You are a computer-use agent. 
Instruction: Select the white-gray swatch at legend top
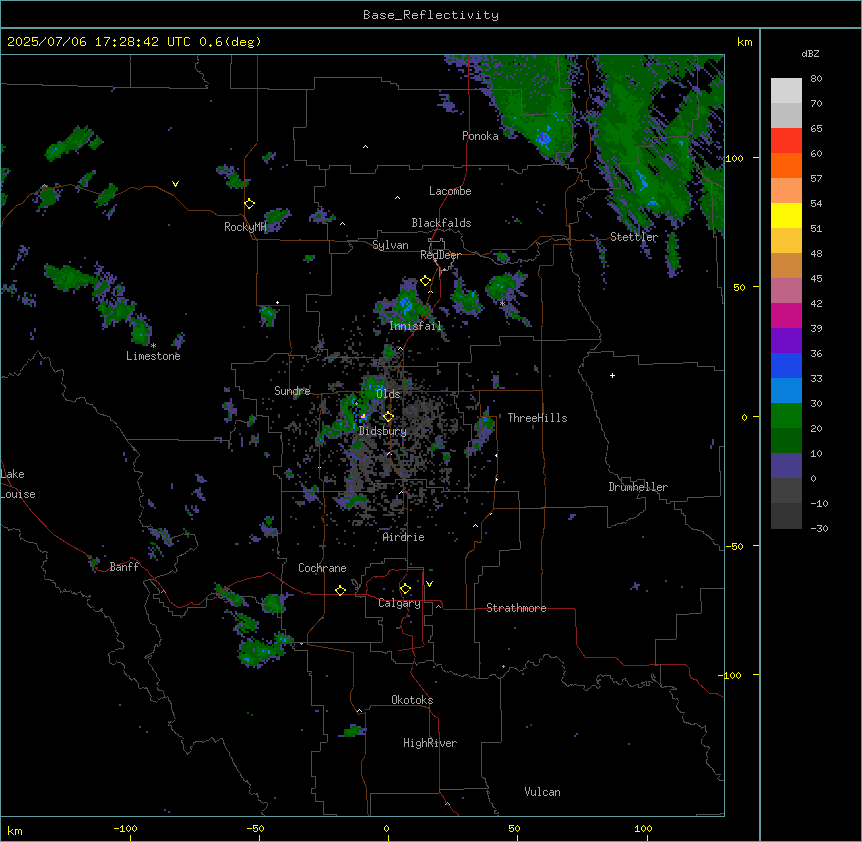(x=786, y=91)
